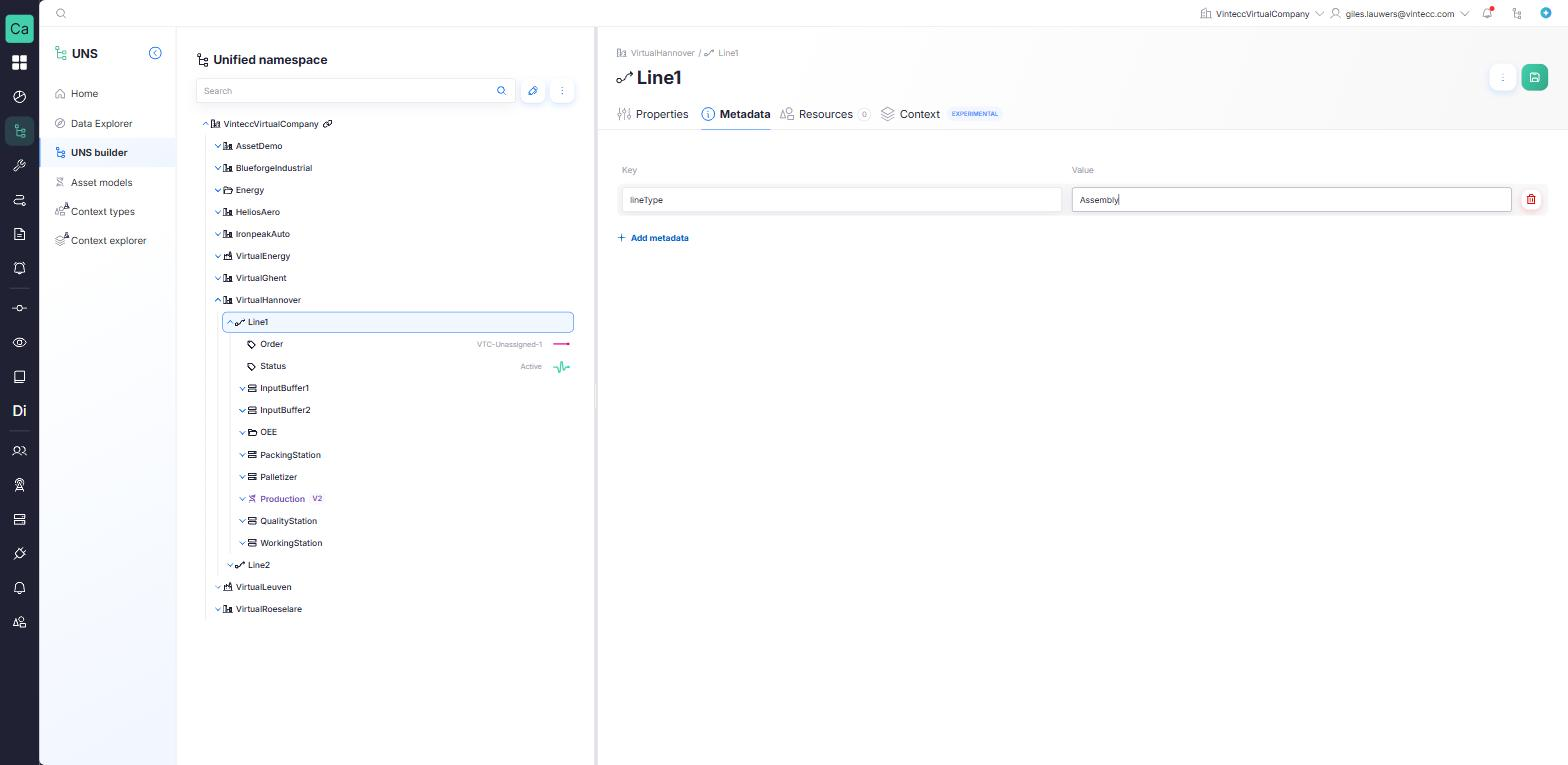Expand the InputBuffer1 node

pos(242,388)
